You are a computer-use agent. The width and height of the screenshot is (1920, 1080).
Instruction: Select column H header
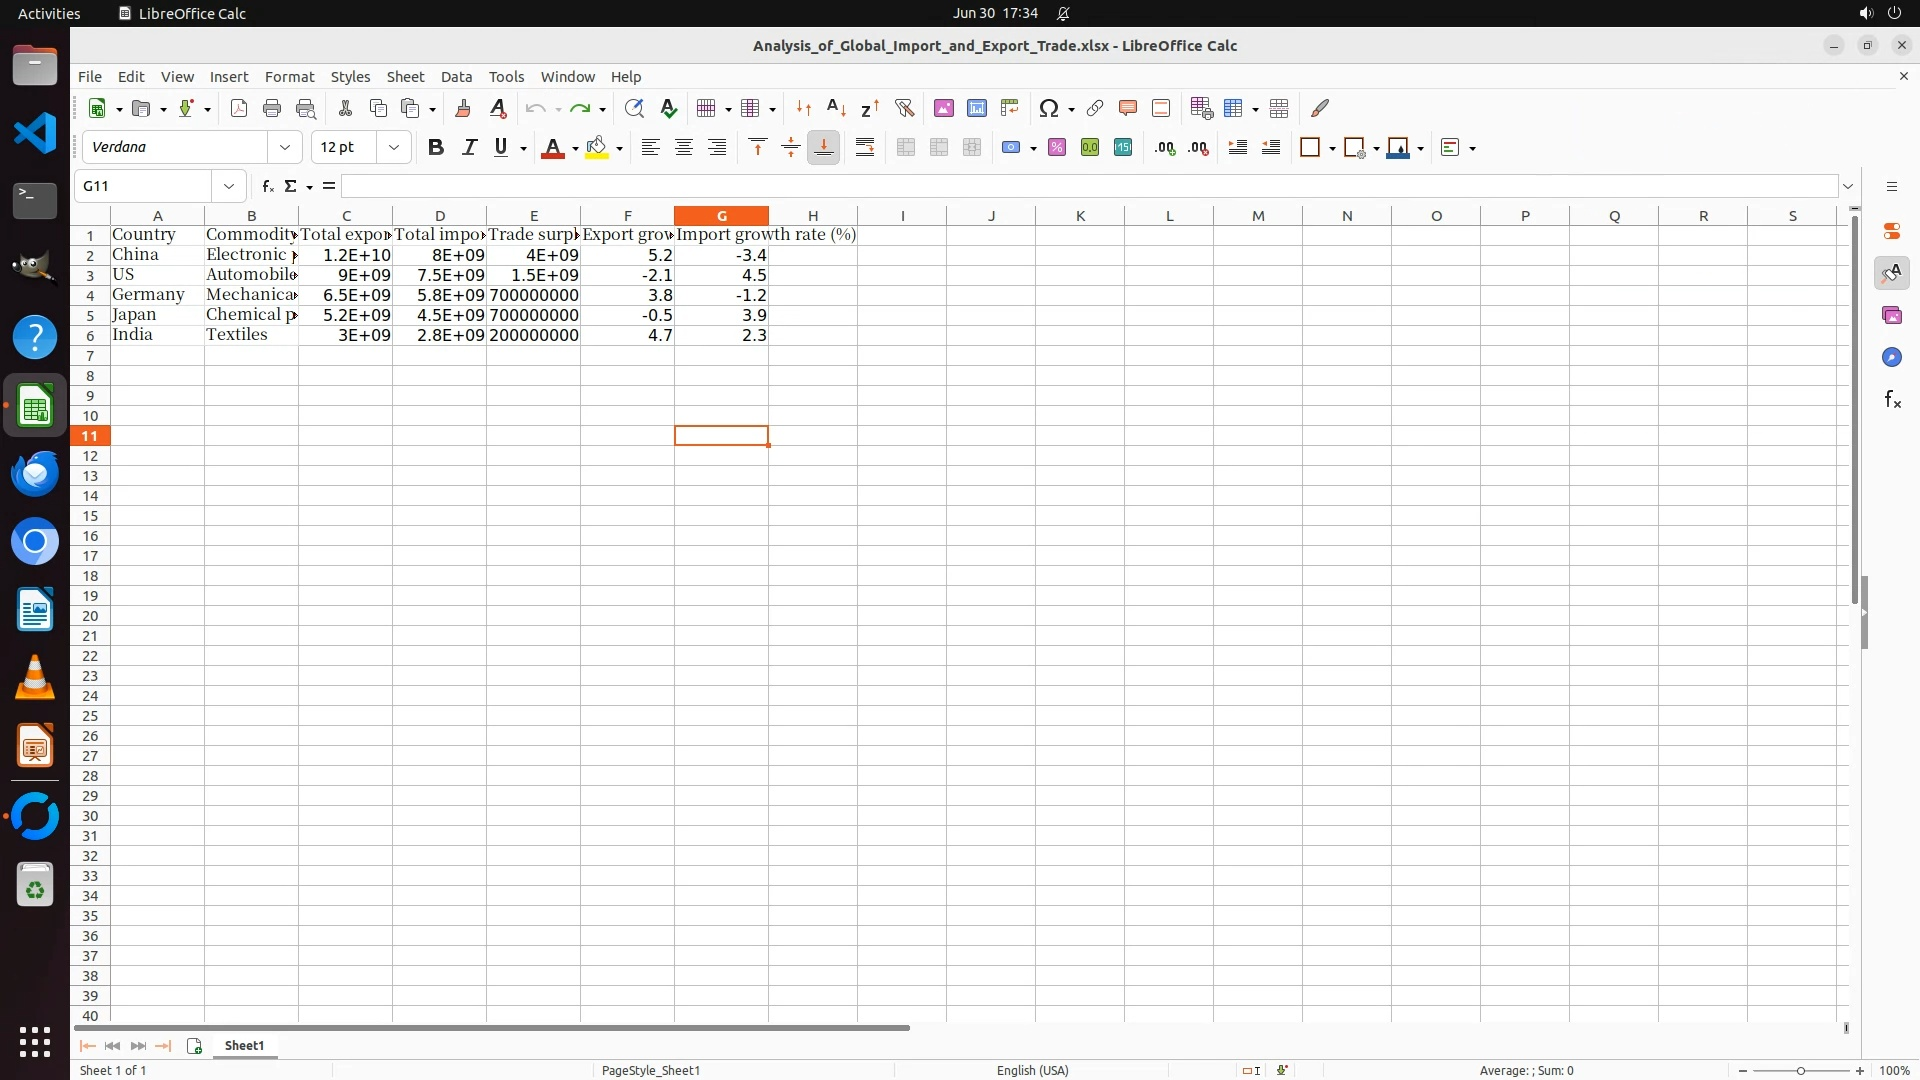(812, 216)
